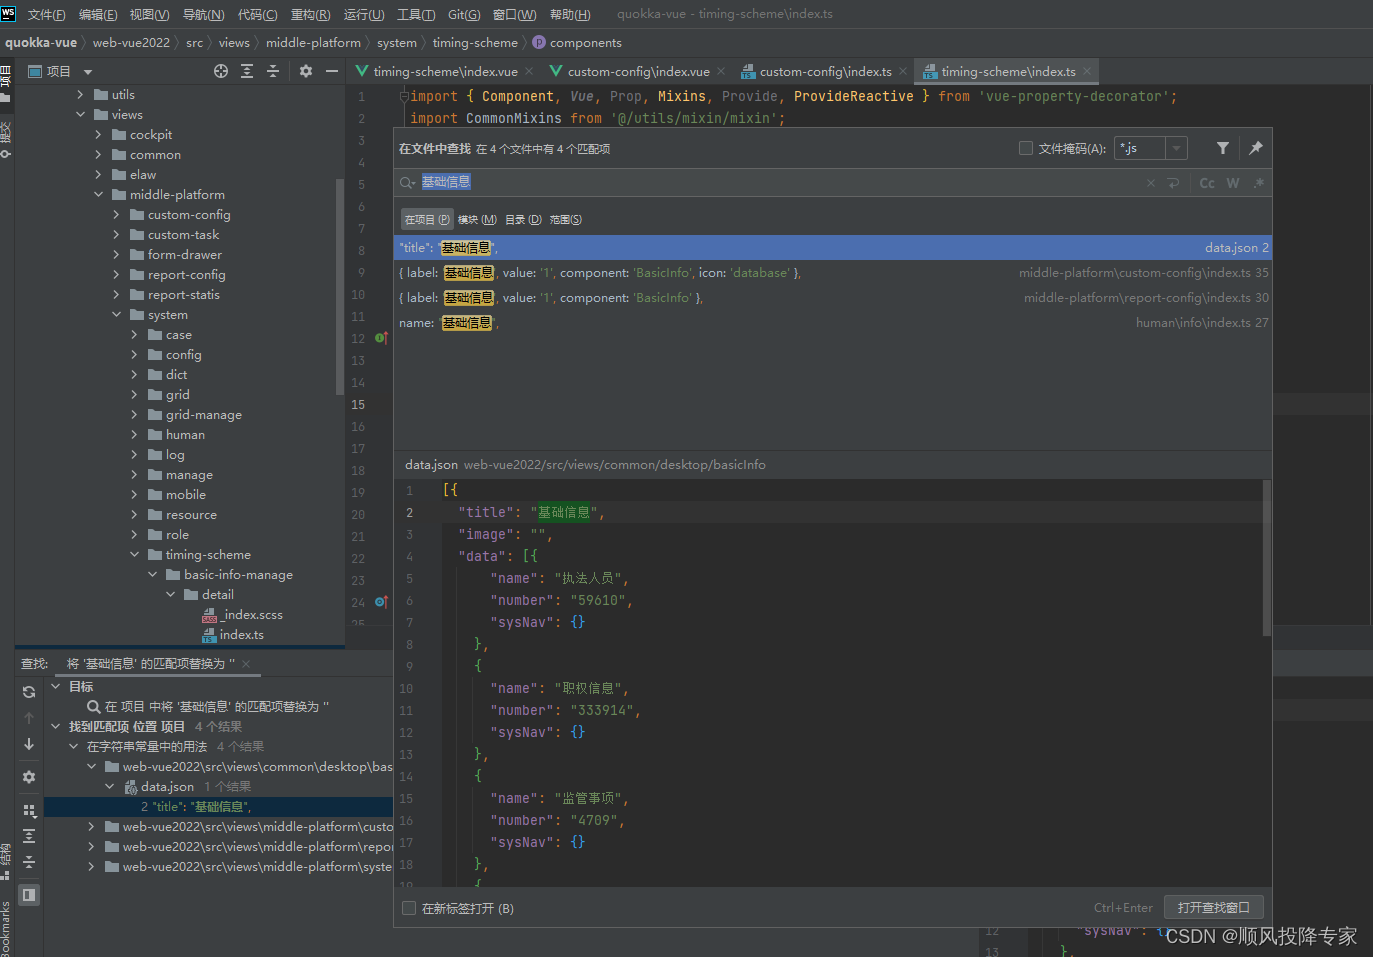The height and width of the screenshot is (957, 1373).
Task: Open the file mask *.js dropdown
Action: point(1177,148)
